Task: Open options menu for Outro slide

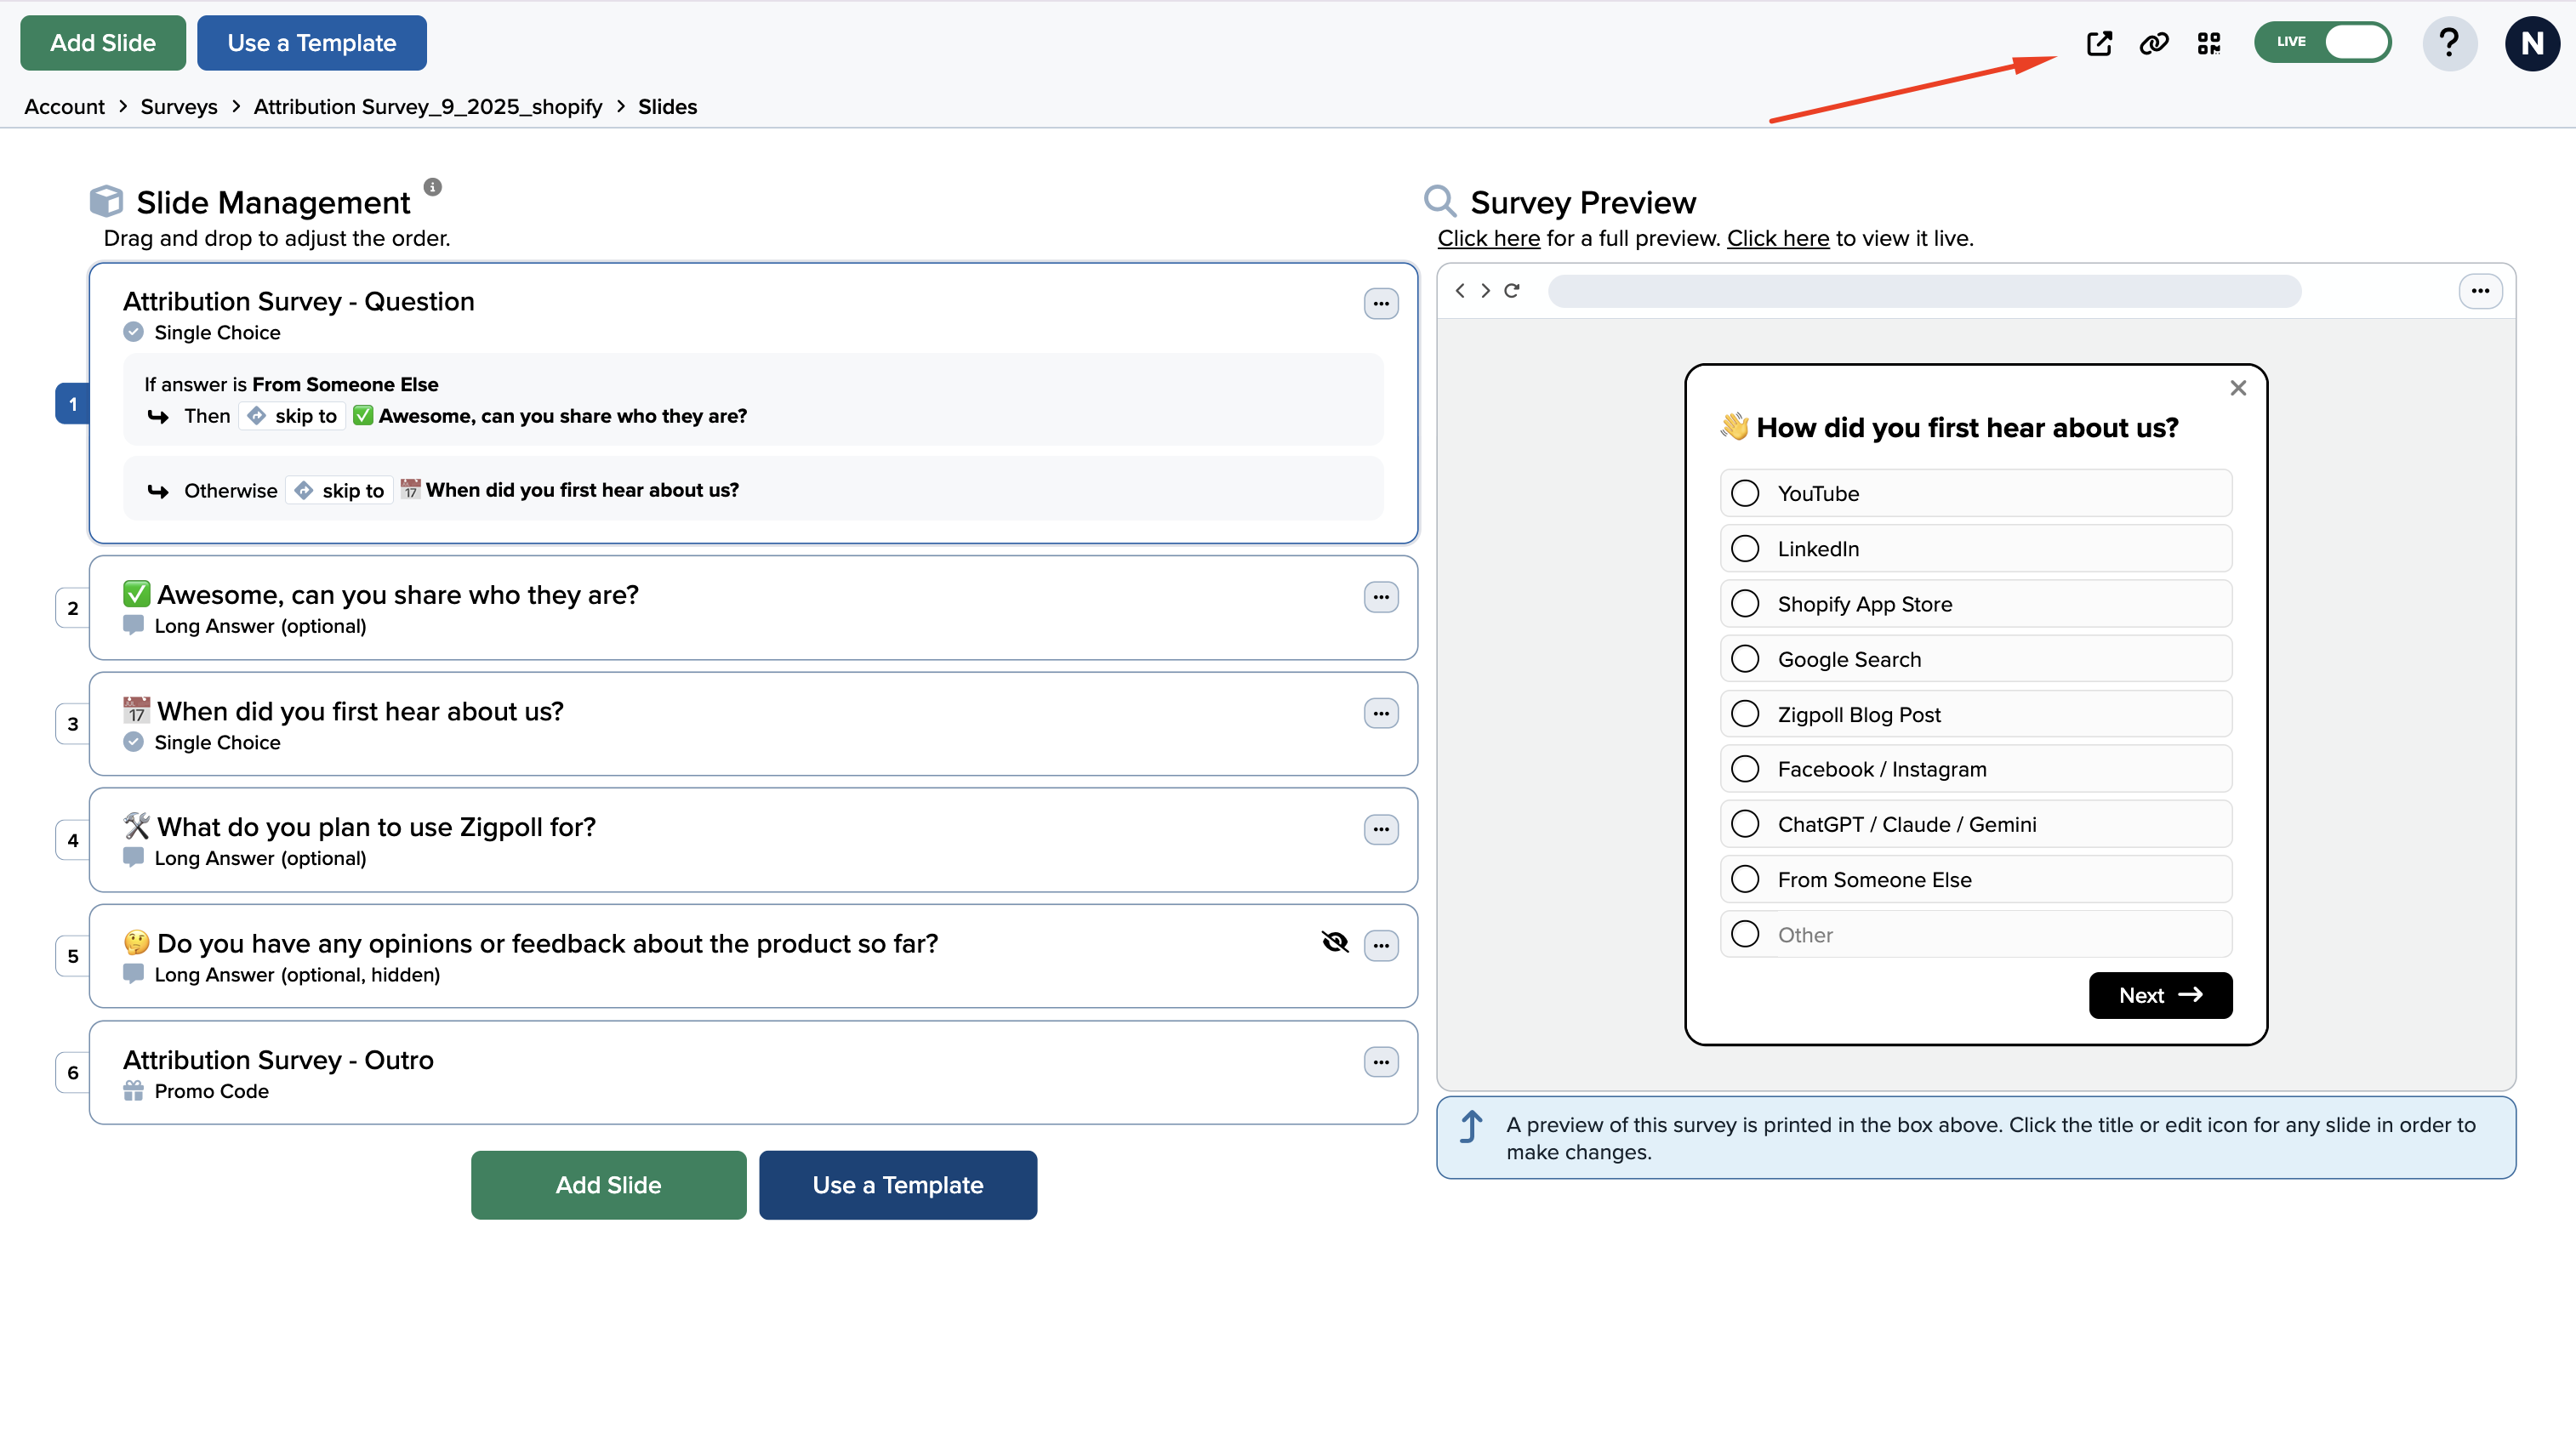Action: (x=1380, y=1062)
